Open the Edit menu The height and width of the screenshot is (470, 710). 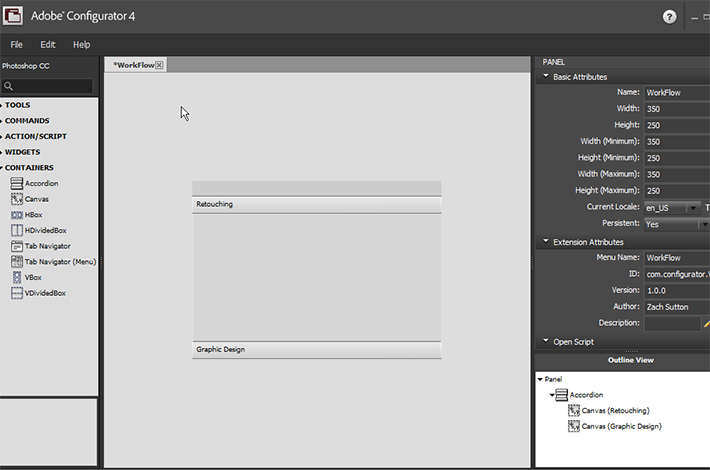coord(48,44)
